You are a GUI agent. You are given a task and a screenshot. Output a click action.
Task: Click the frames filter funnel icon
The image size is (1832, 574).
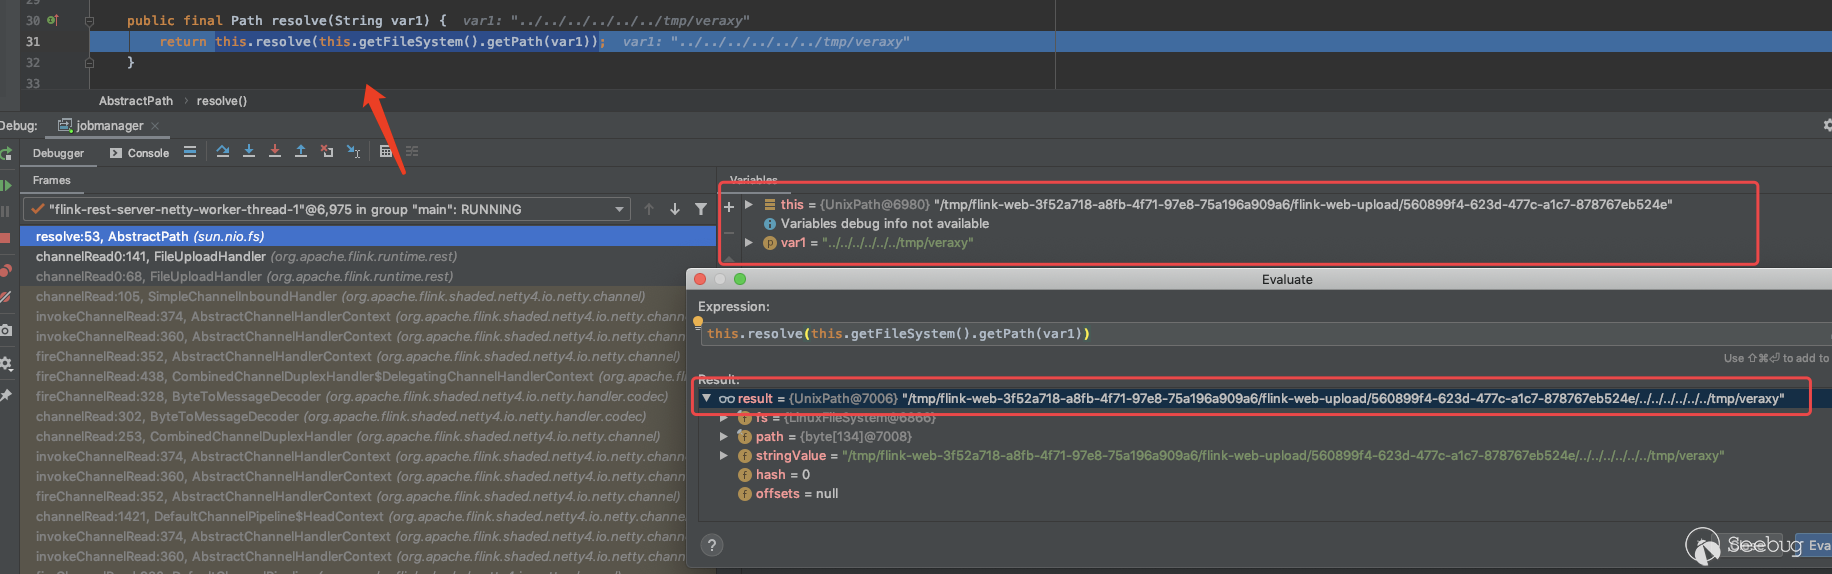click(x=701, y=209)
